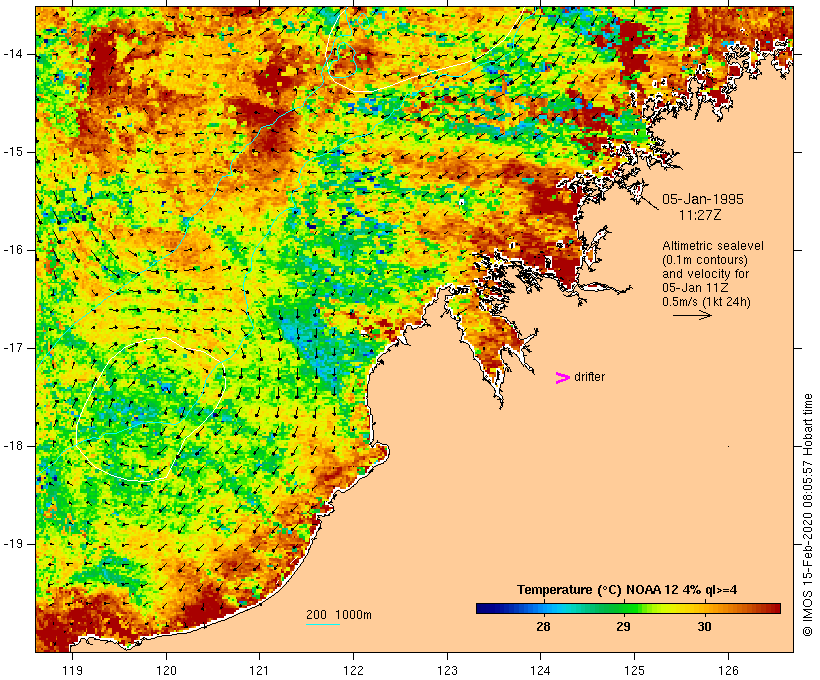Click the dark blue end of temperature colorbar
This screenshot has width=820, height=680.
click(484, 608)
